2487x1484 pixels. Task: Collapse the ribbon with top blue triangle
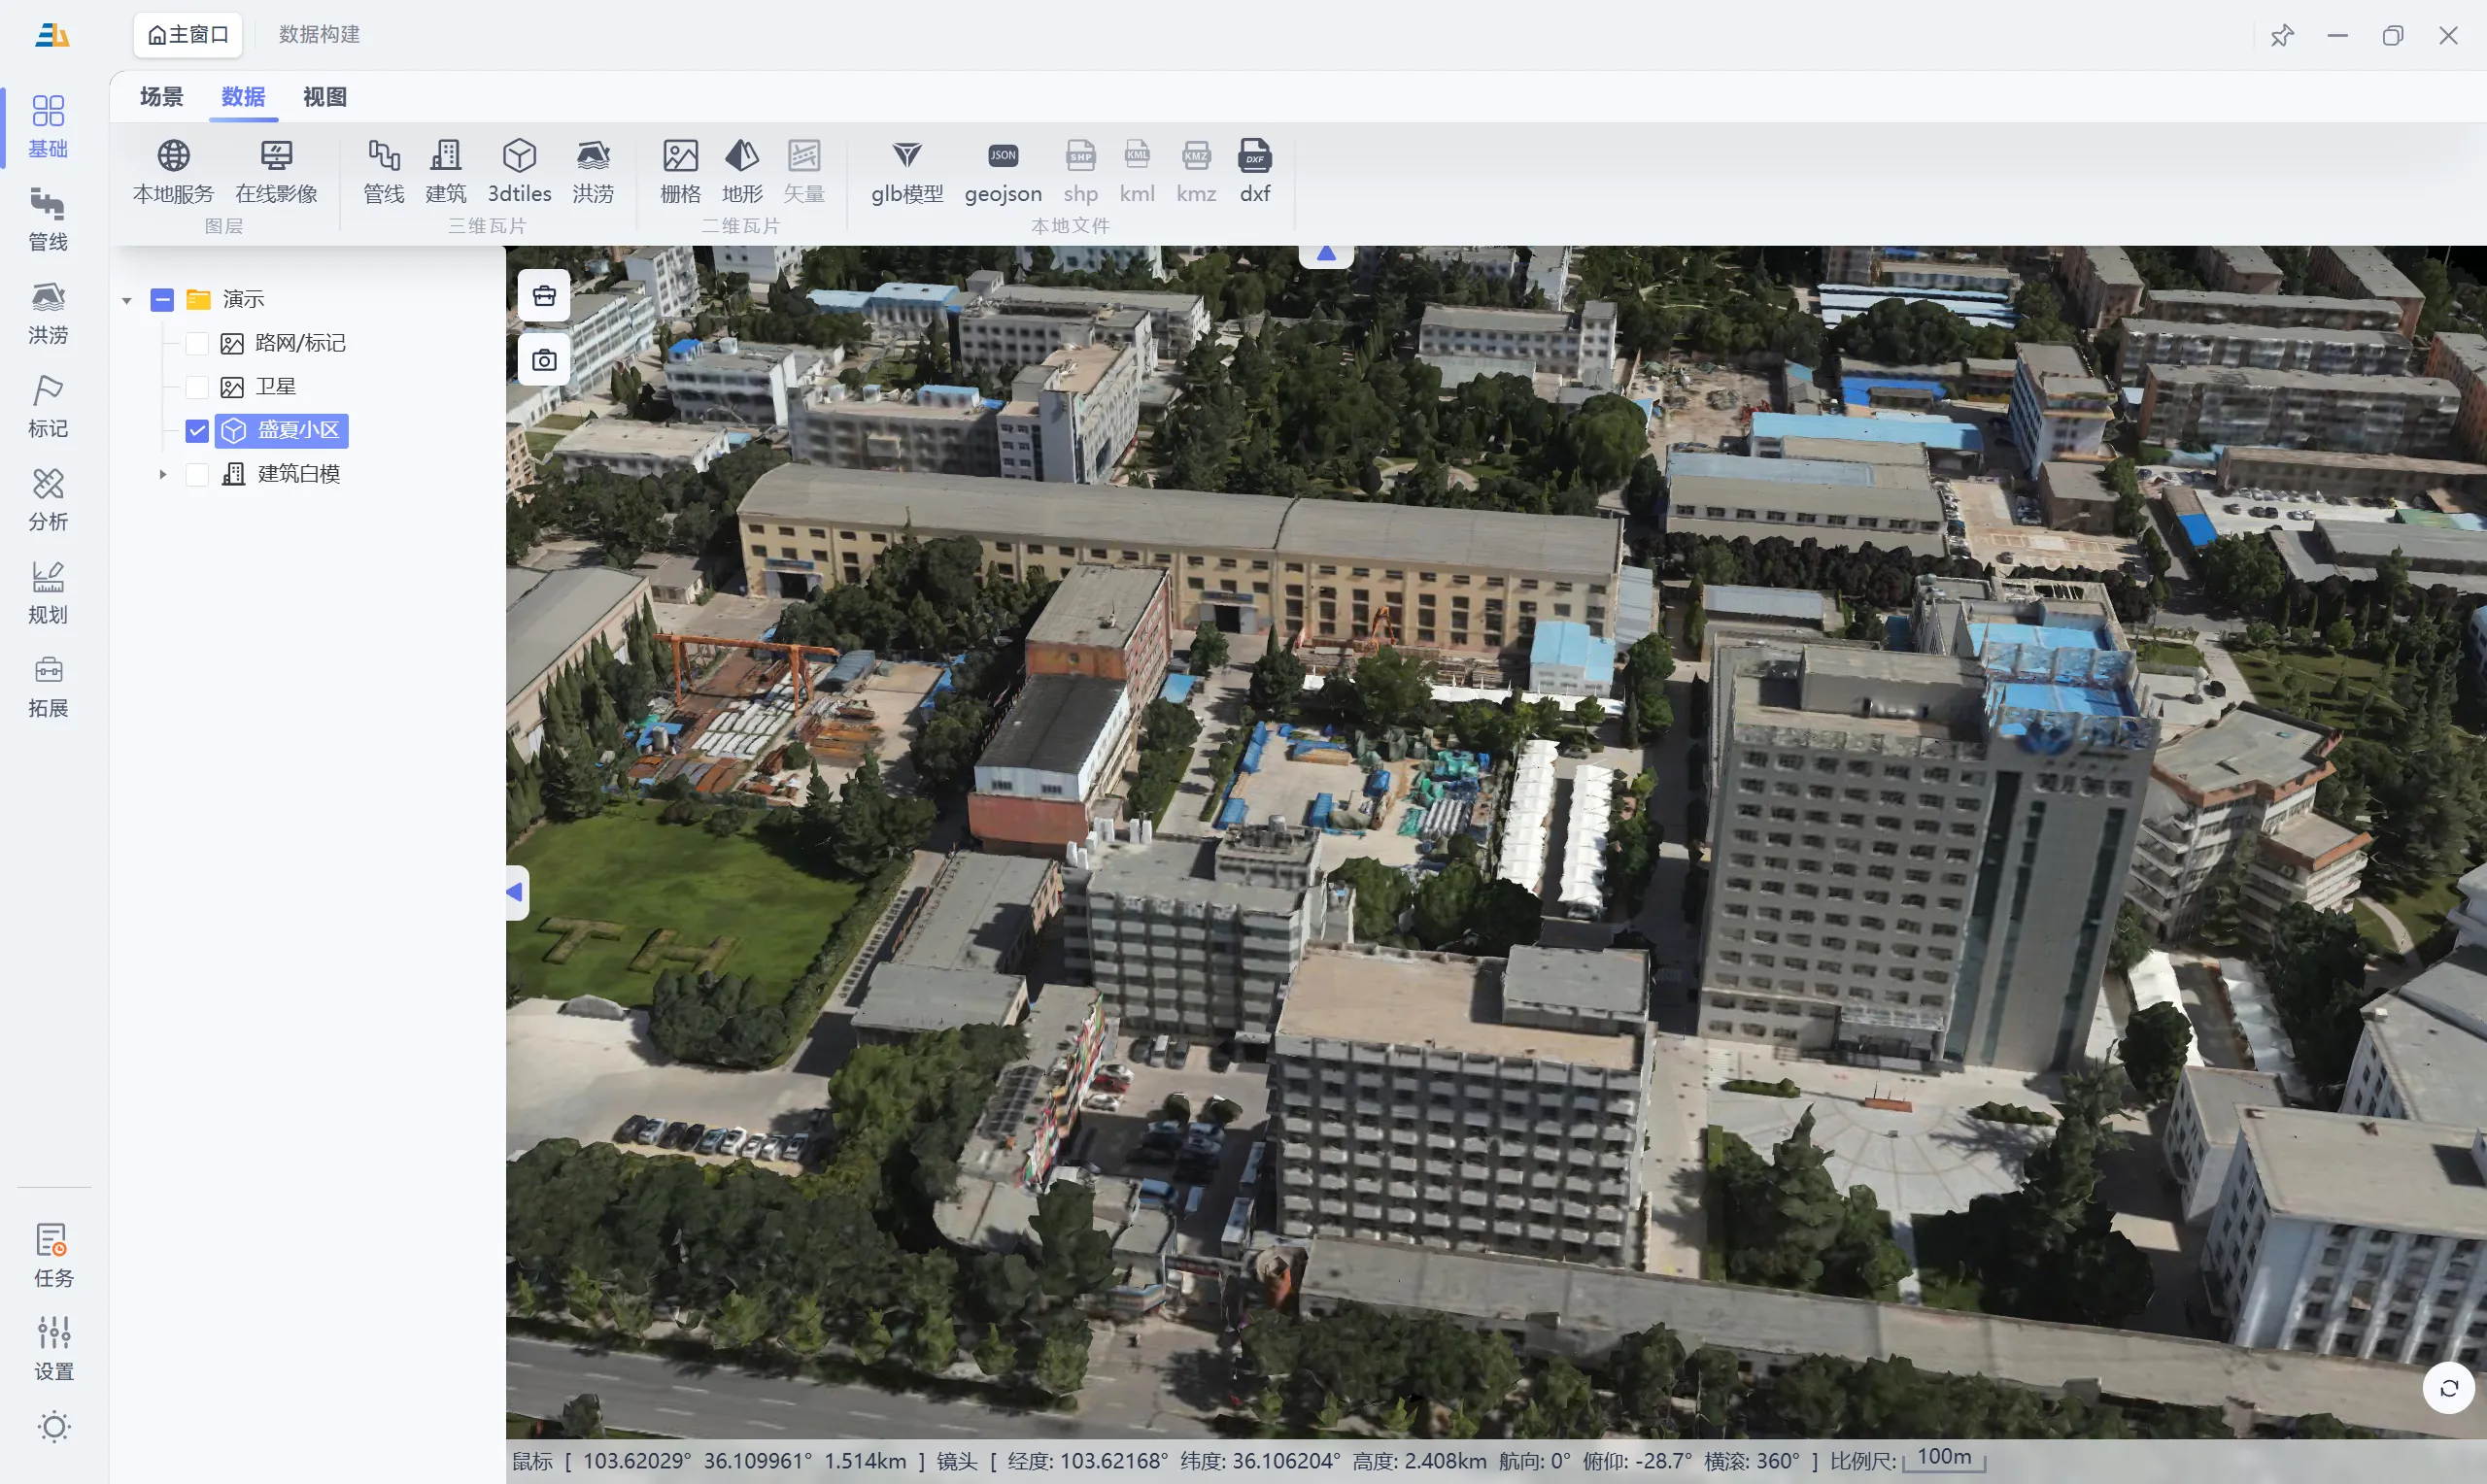tap(1326, 254)
